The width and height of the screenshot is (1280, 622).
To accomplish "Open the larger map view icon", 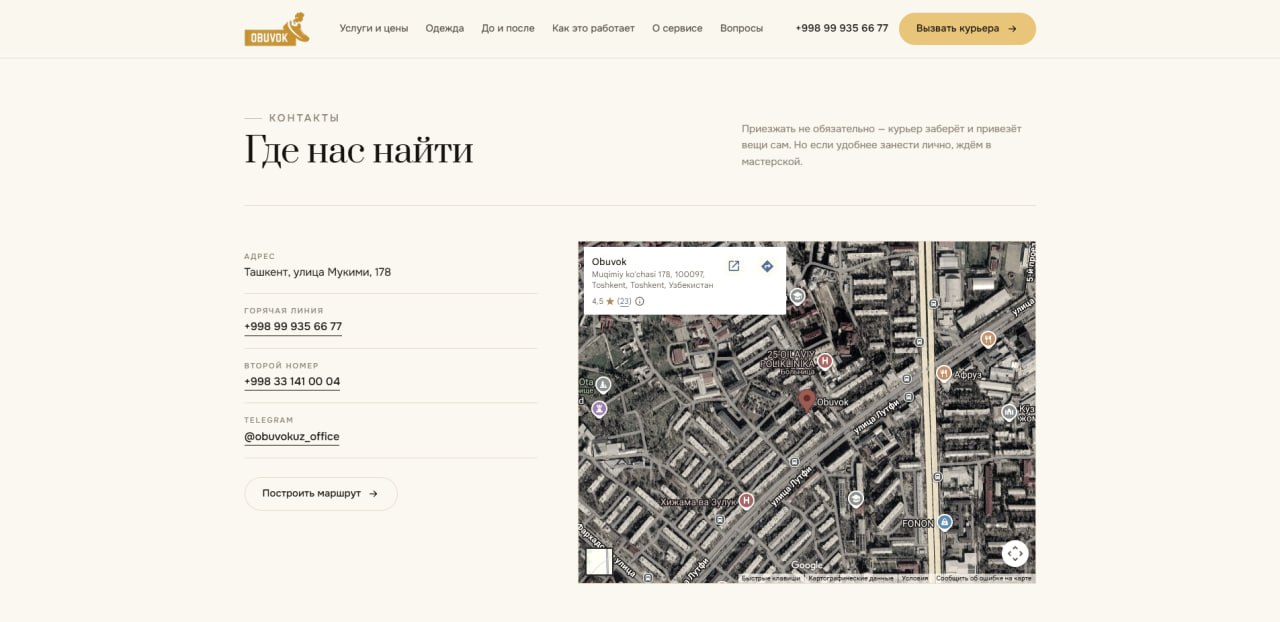I will (733, 266).
